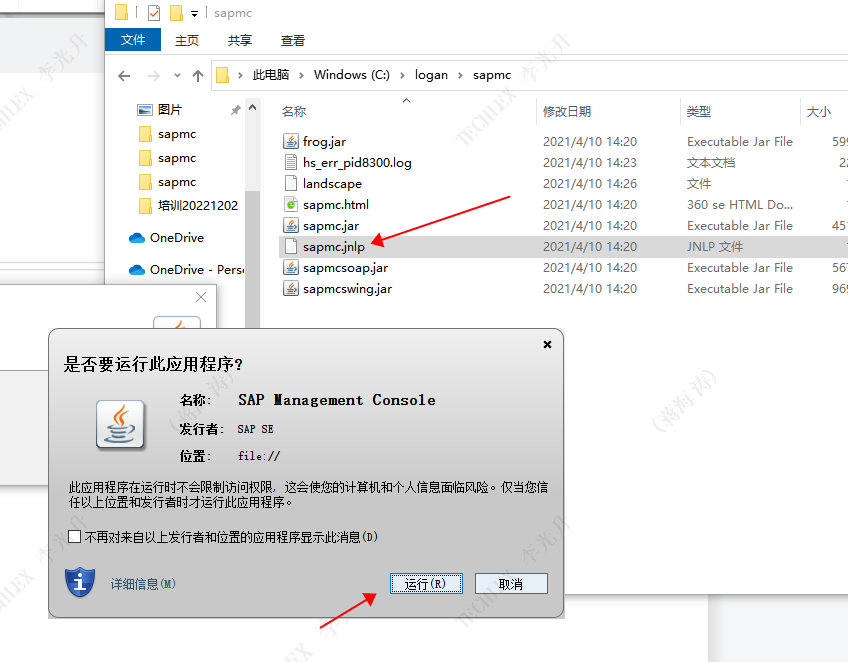Switch to the Home (主页) ribbon tab
Viewport: 848px width, 662px height.
click(187, 40)
